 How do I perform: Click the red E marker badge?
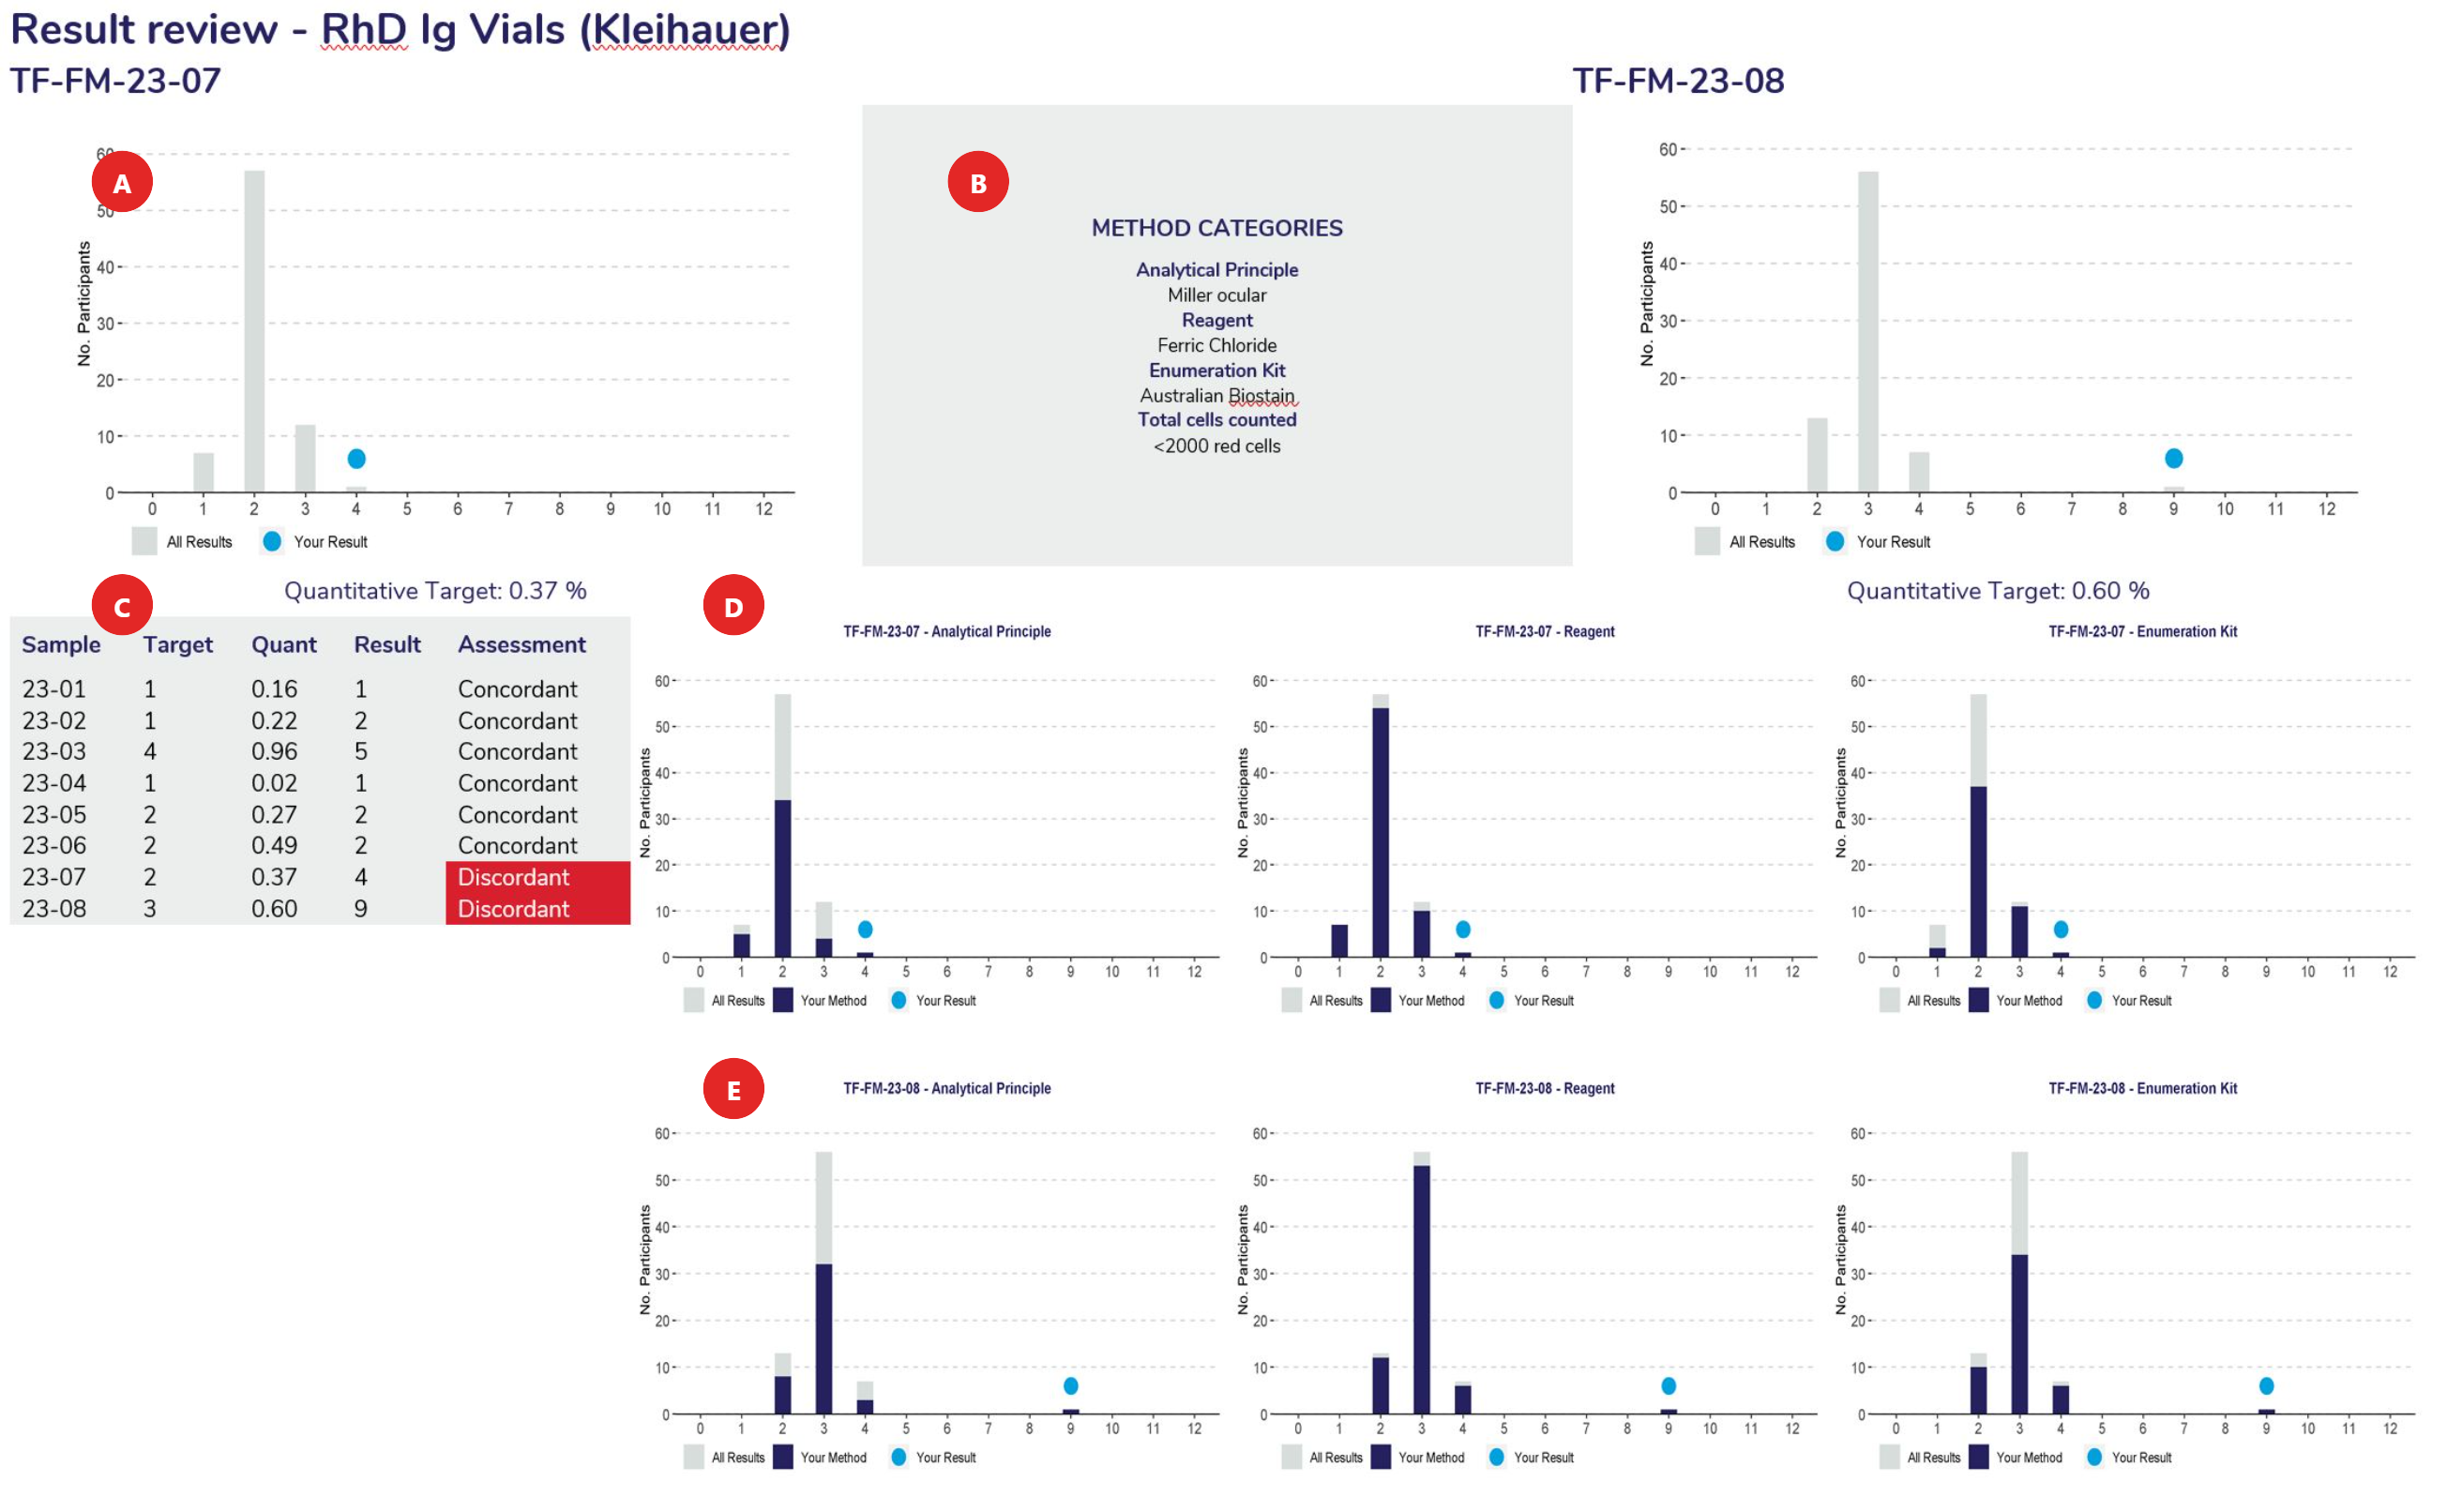pos(733,1089)
